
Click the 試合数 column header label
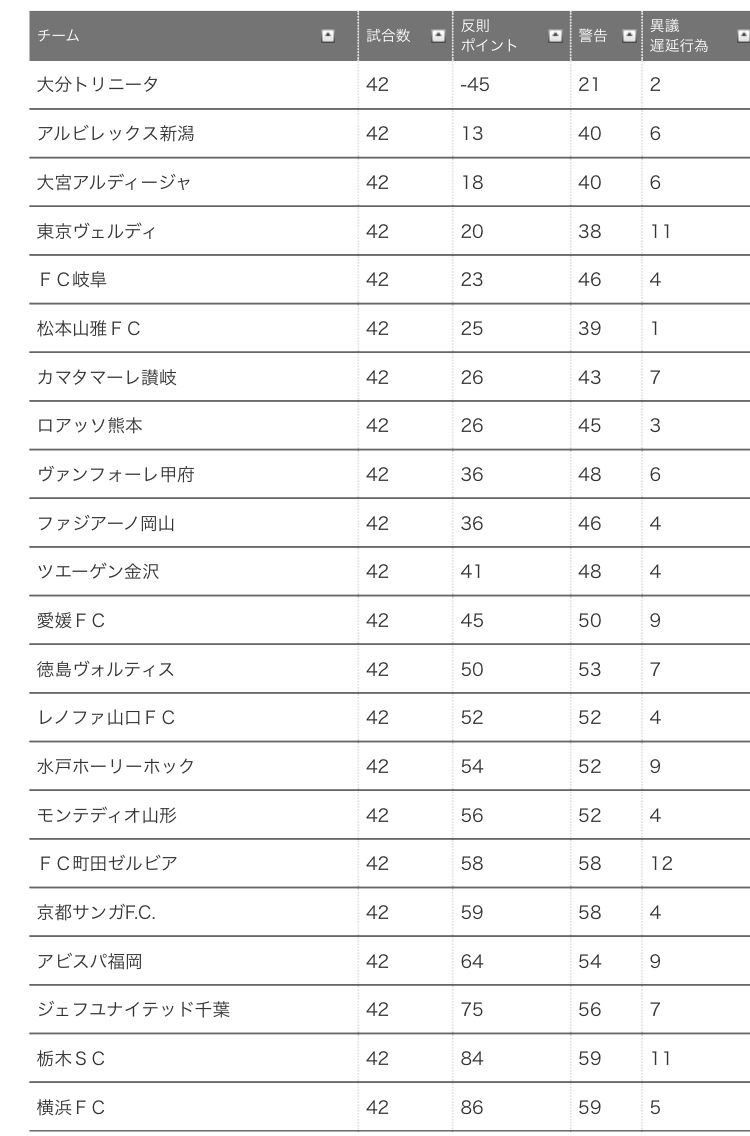tap(388, 36)
